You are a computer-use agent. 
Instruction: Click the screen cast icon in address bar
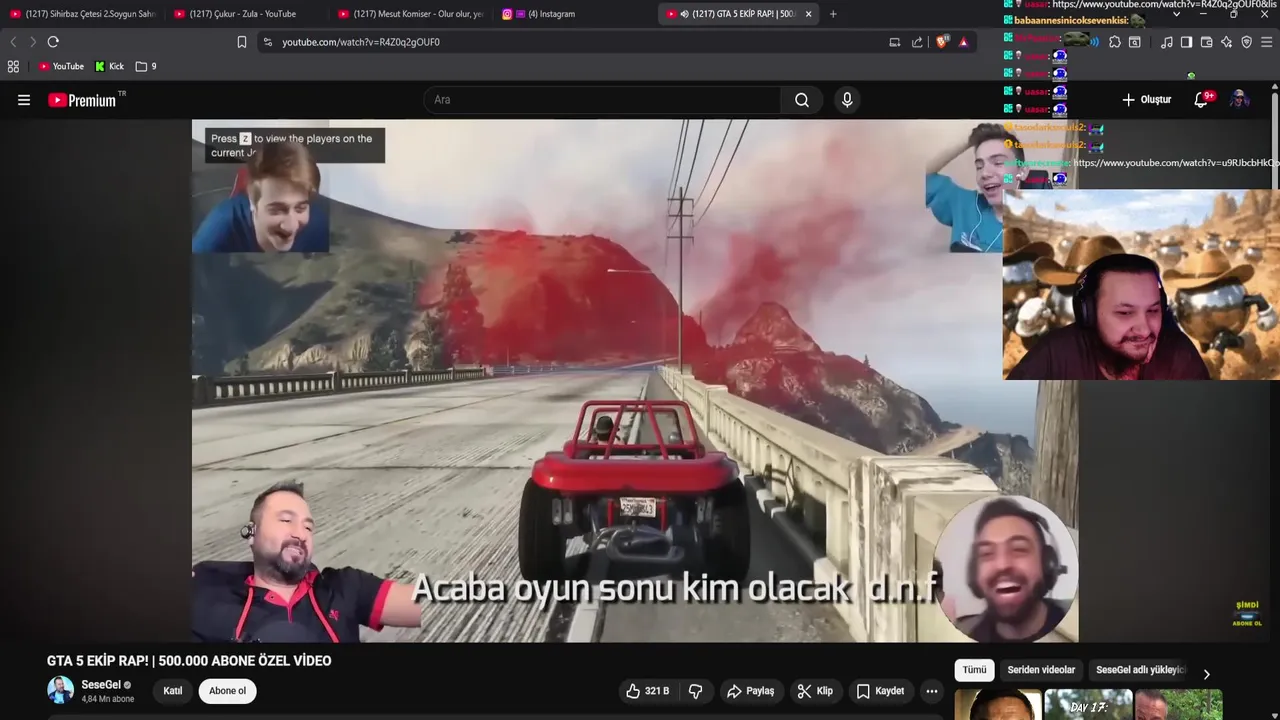(894, 42)
